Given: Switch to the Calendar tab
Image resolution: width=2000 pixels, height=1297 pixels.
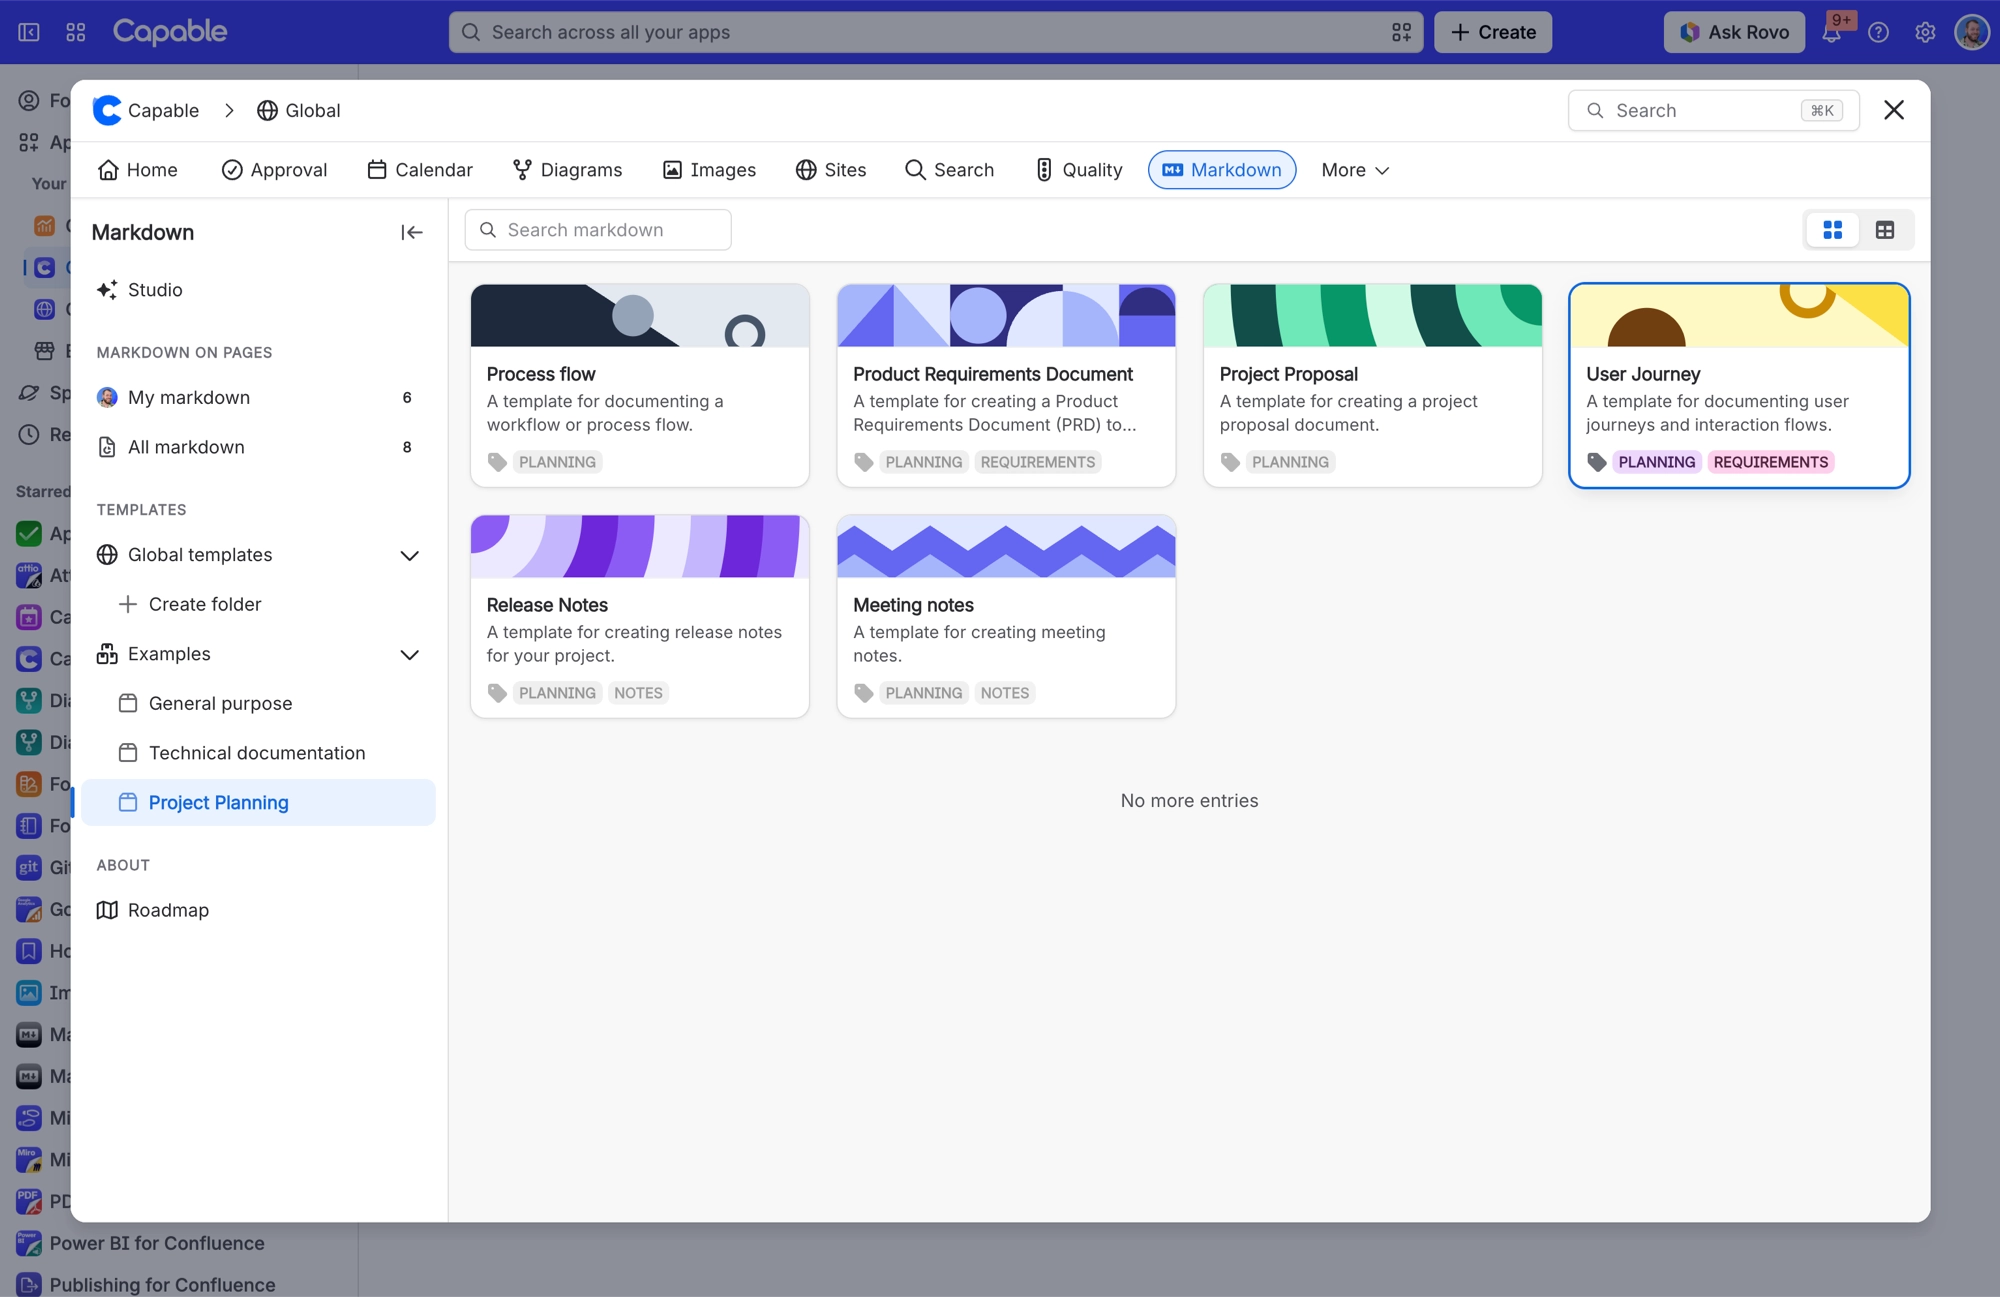Looking at the screenshot, I should click(420, 170).
